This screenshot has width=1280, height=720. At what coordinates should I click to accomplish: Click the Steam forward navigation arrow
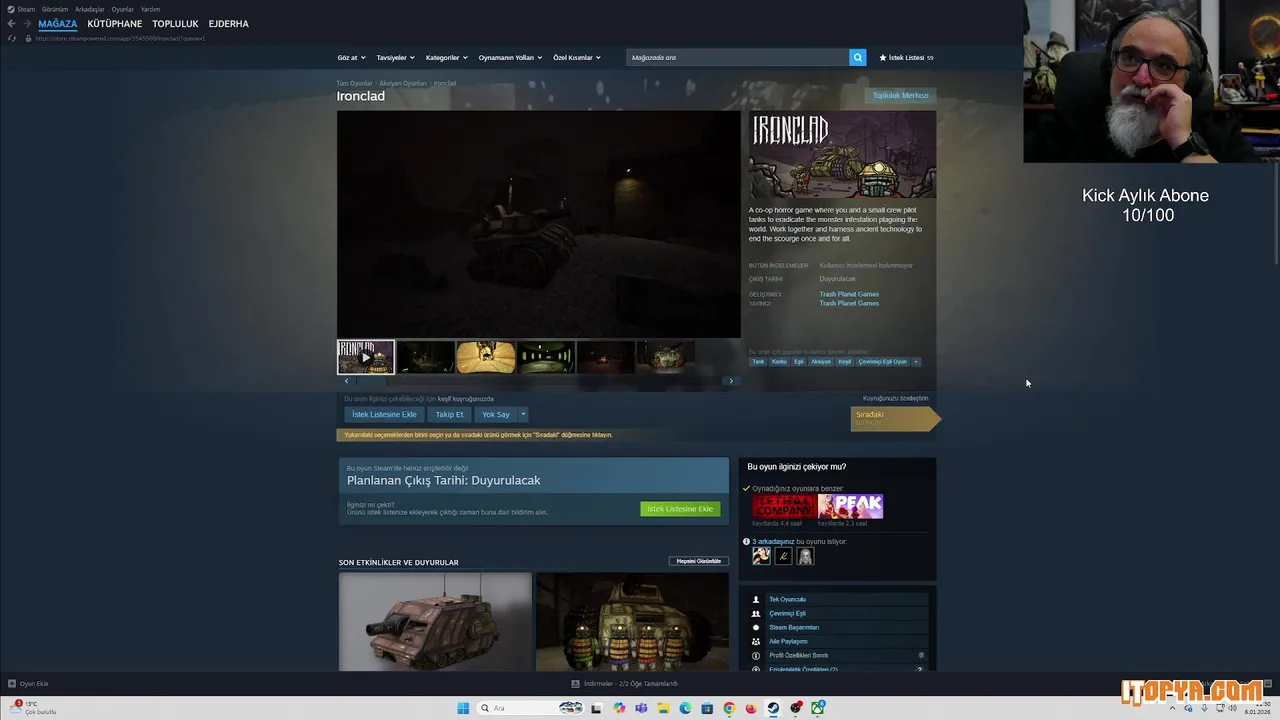pyautogui.click(x=26, y=23)
